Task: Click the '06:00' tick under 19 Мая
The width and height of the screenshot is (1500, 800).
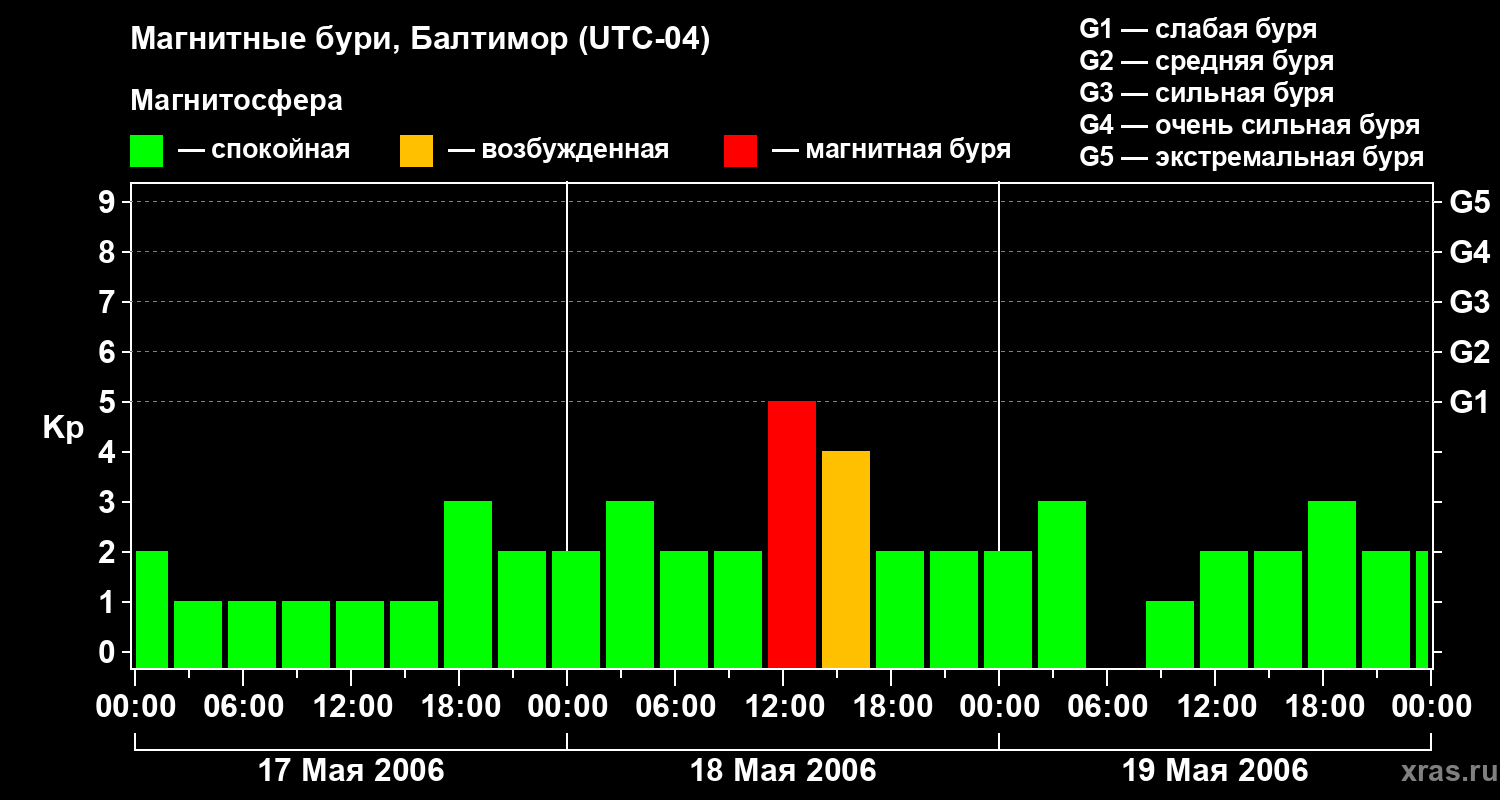Action: pyautogui.click(x=1107, y=707)
